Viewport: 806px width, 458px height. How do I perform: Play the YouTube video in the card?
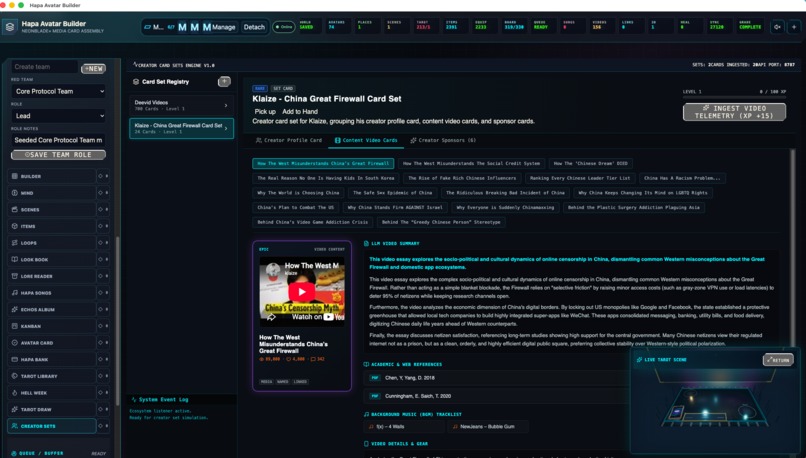click(302, 291)
